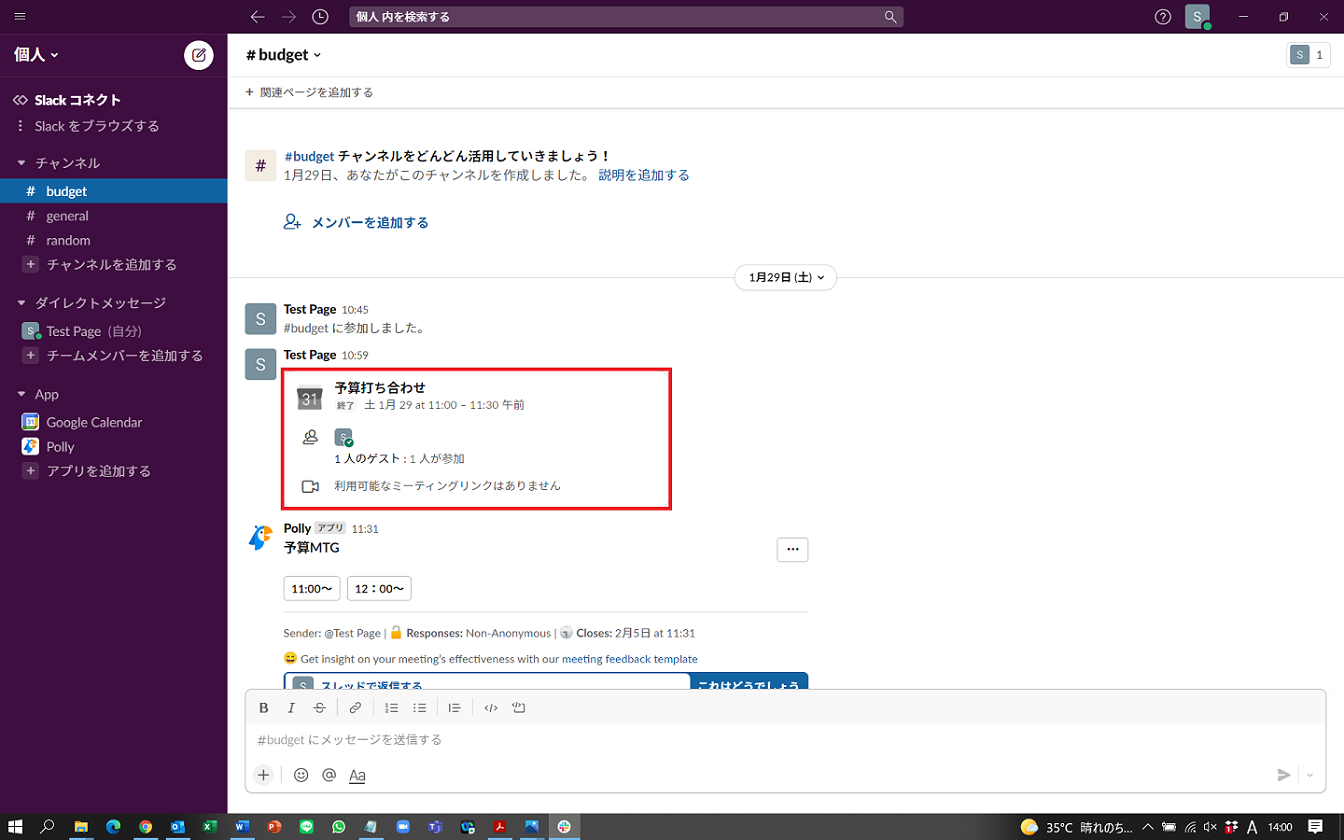Click the plus attachment button in composer

263,775
